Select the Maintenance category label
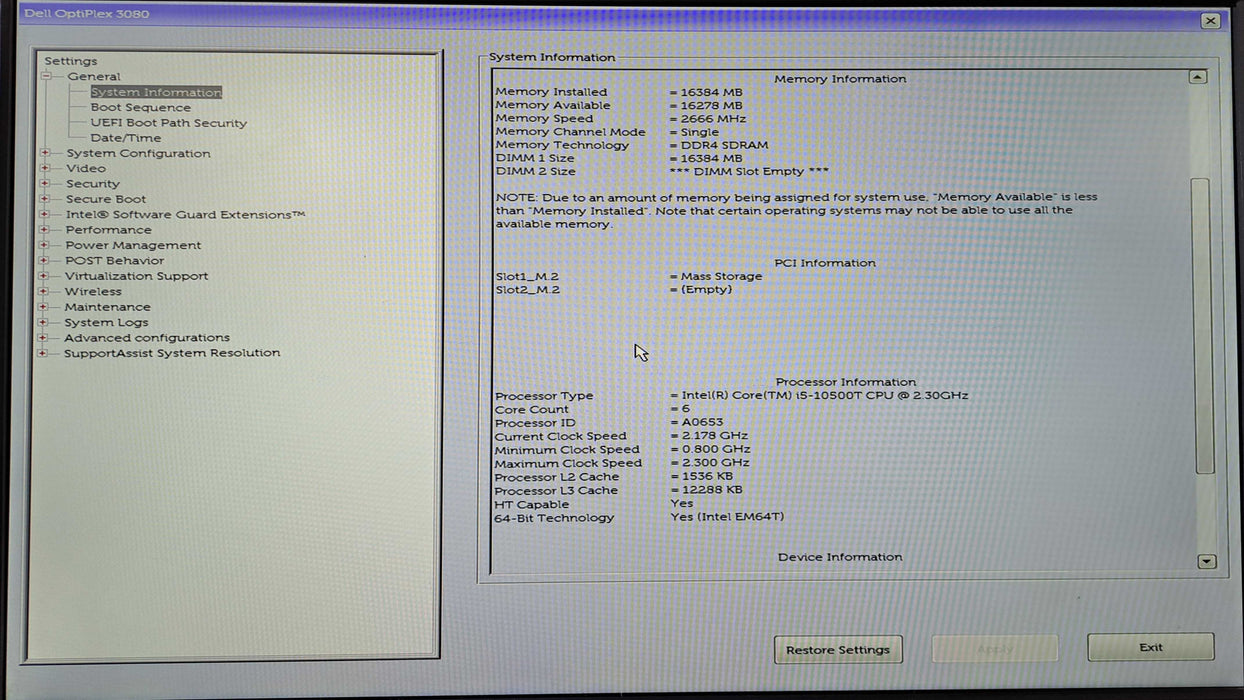Image resolution: width=1244 pixels, height=700 pixels. [107, 307]
